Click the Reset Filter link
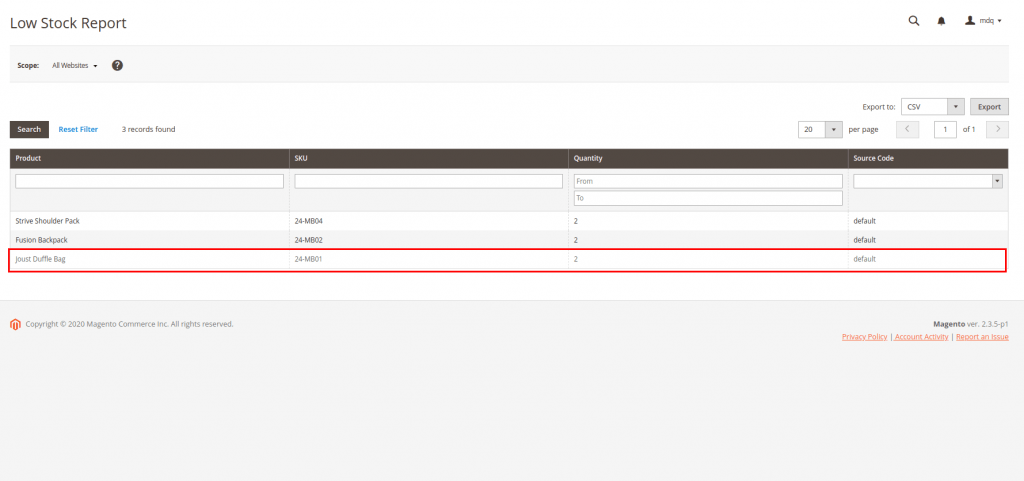 click(78, 129)
